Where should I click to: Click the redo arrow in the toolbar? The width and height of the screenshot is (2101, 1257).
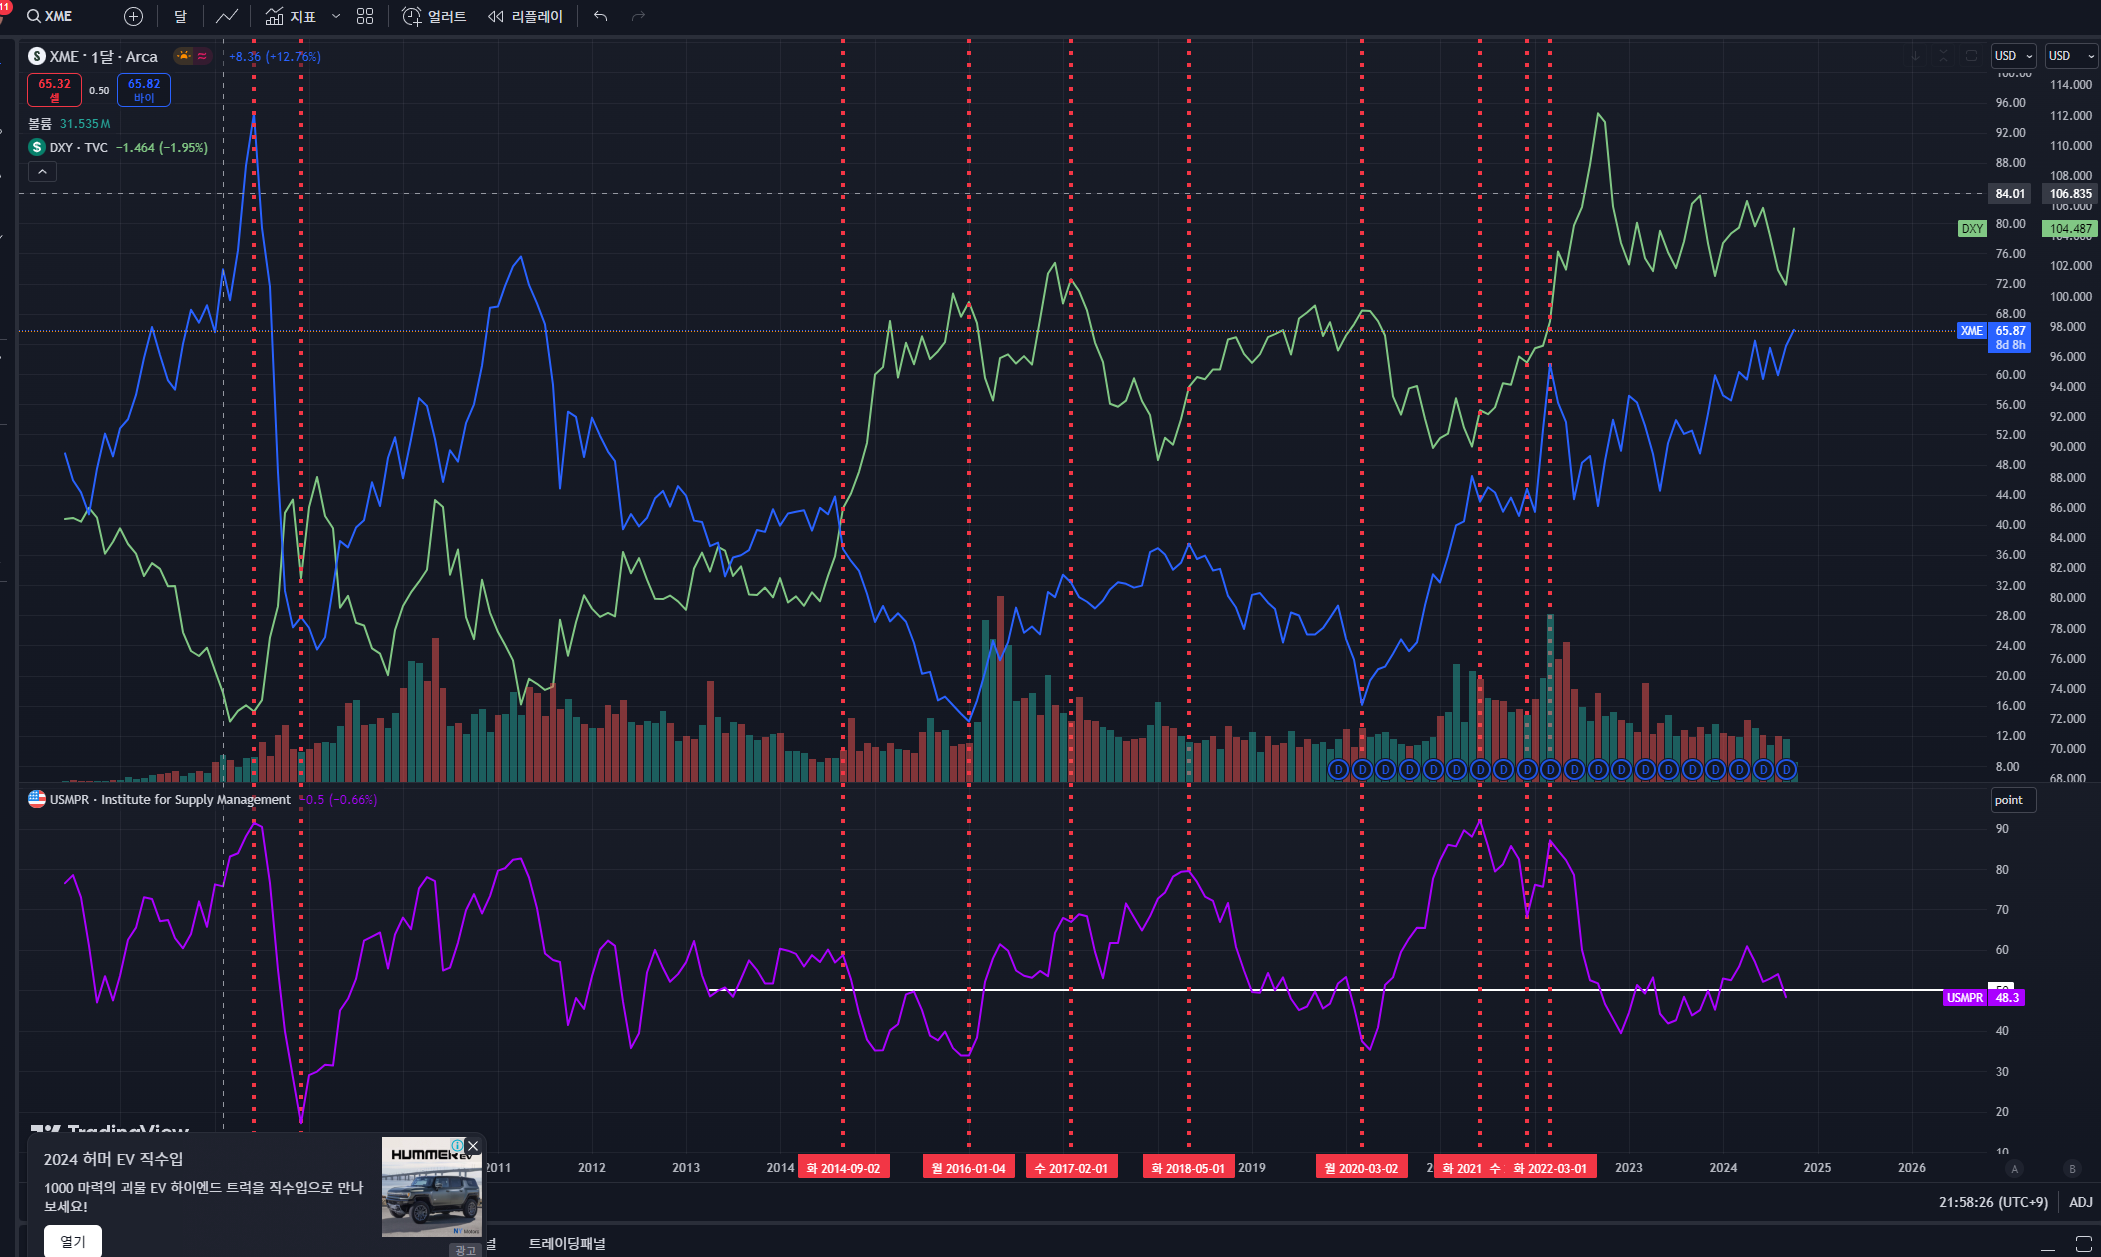click(x=638, y=16)
